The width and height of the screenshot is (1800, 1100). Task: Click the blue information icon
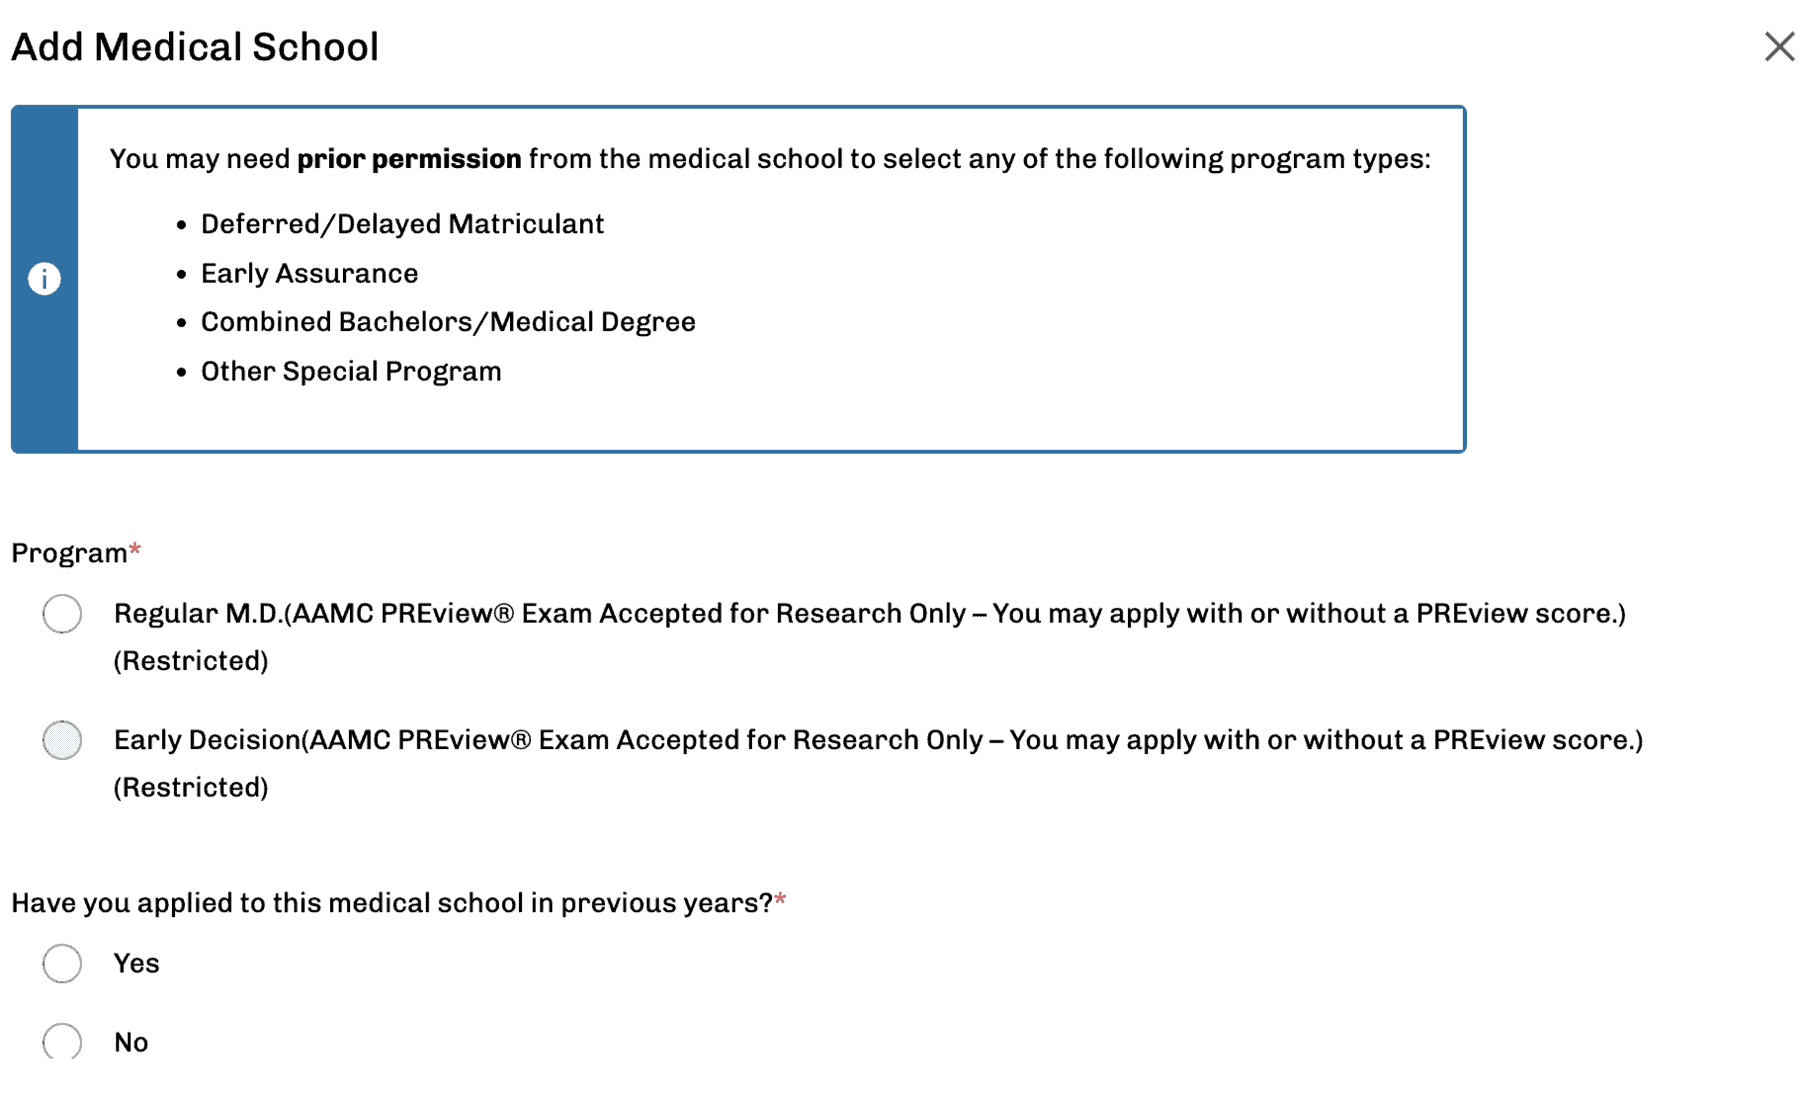click(45, 276)
